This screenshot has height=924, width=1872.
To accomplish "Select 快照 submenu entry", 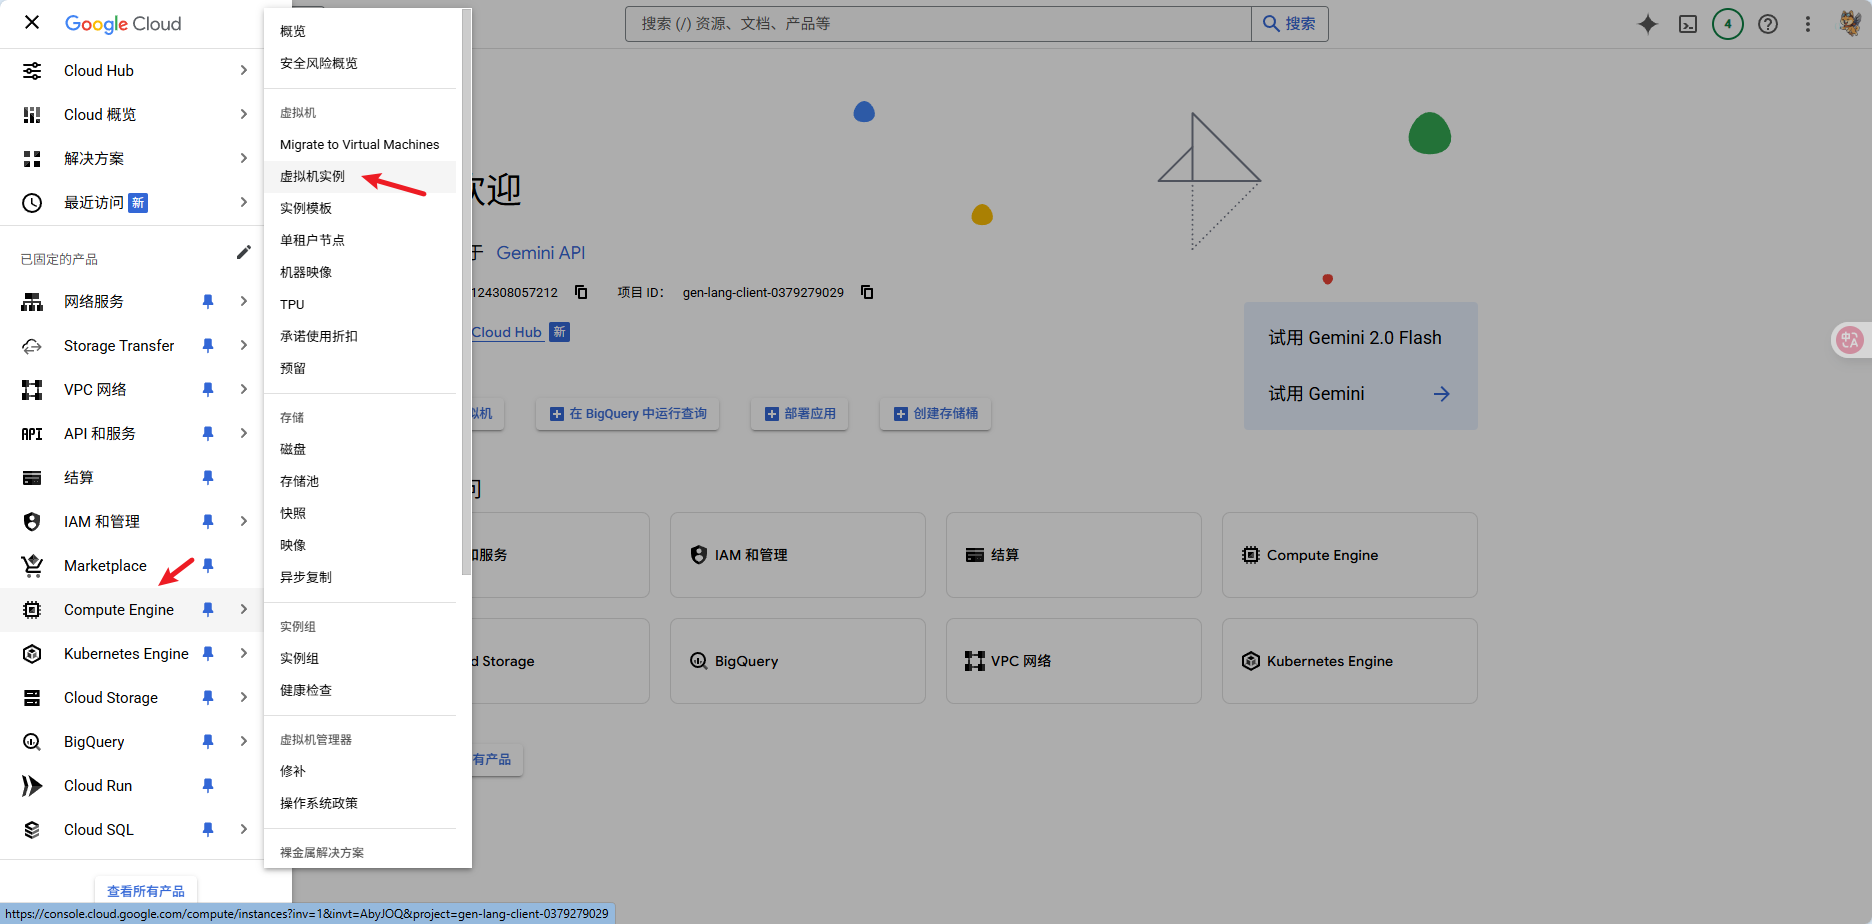I will [360, 513].
